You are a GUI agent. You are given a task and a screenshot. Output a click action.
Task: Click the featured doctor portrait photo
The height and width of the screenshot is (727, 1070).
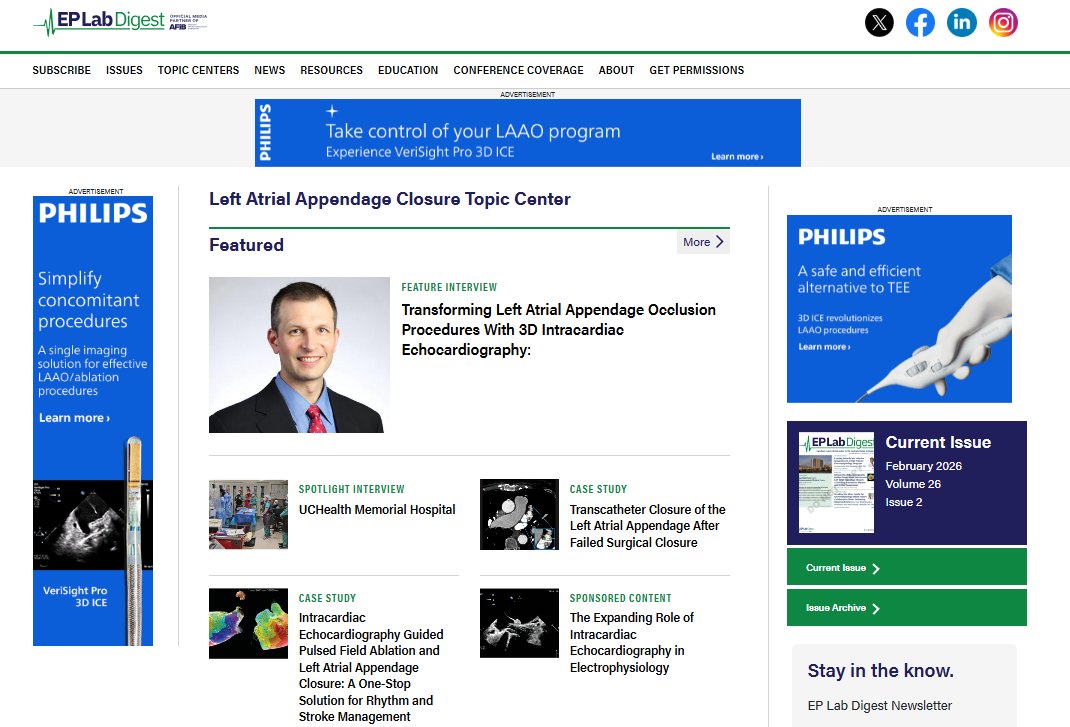pyautogui.click(x=299, y=355)
